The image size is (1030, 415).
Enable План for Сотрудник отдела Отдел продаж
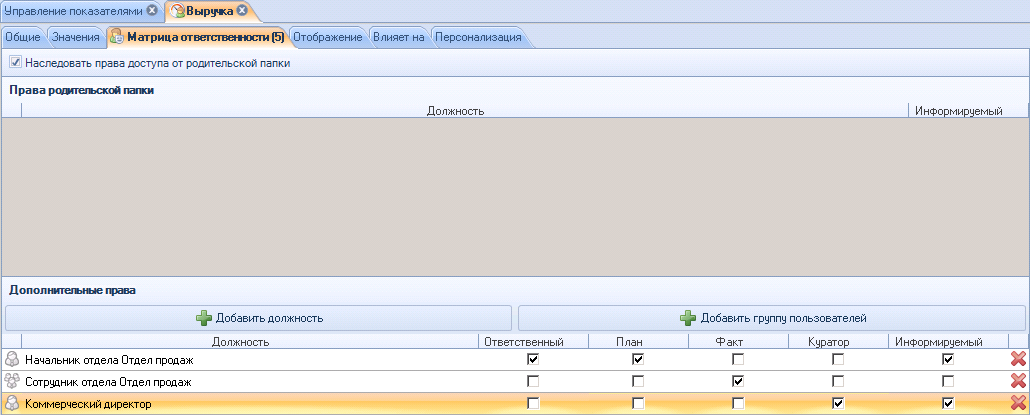coord(638,381)
